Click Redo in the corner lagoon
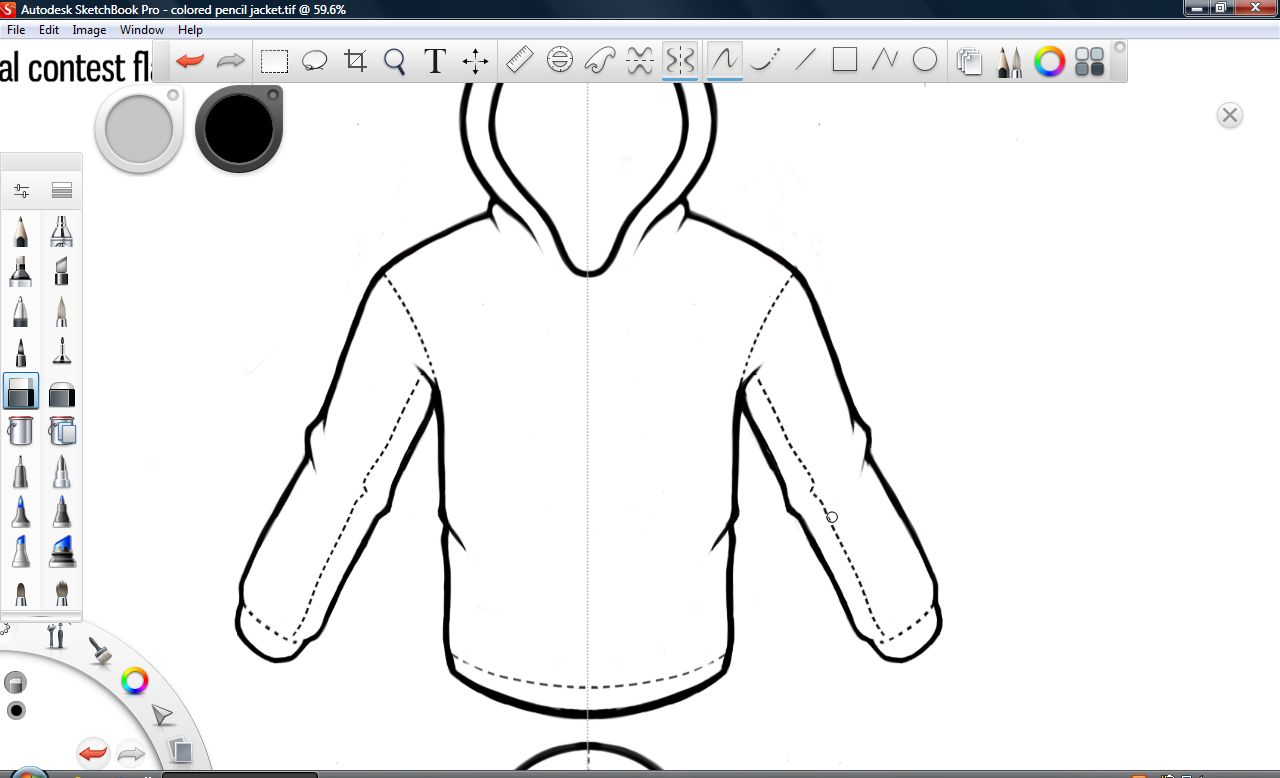Screen dimensions: 1280x778 (131, 753)
